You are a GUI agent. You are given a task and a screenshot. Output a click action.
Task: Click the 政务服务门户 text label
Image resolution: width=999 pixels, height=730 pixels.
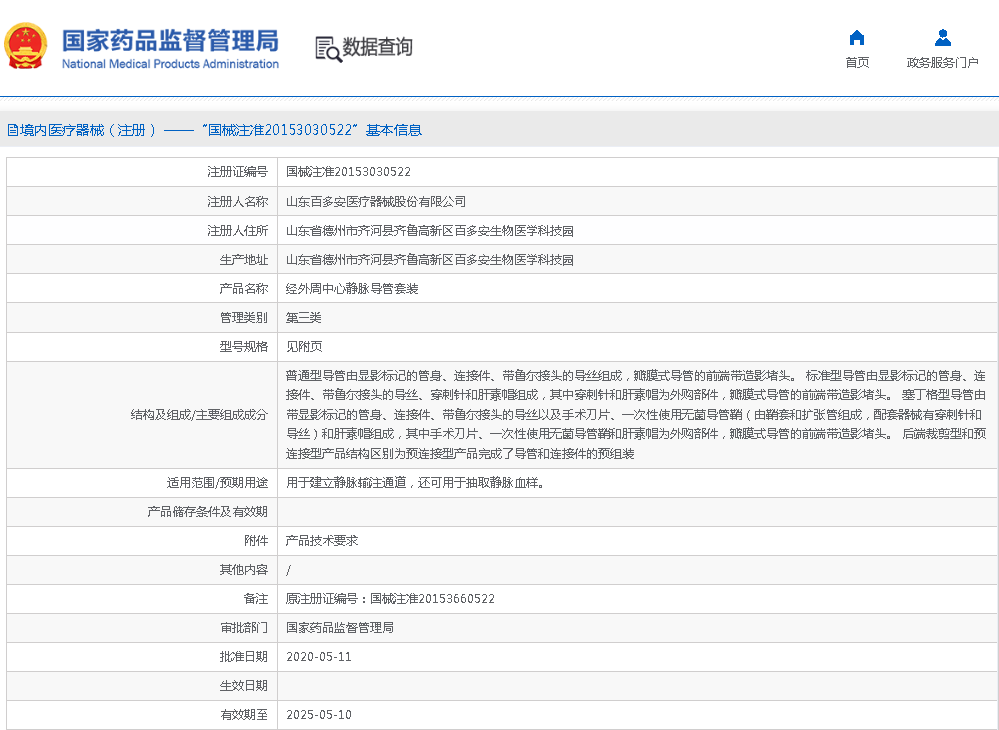(942, 62)
